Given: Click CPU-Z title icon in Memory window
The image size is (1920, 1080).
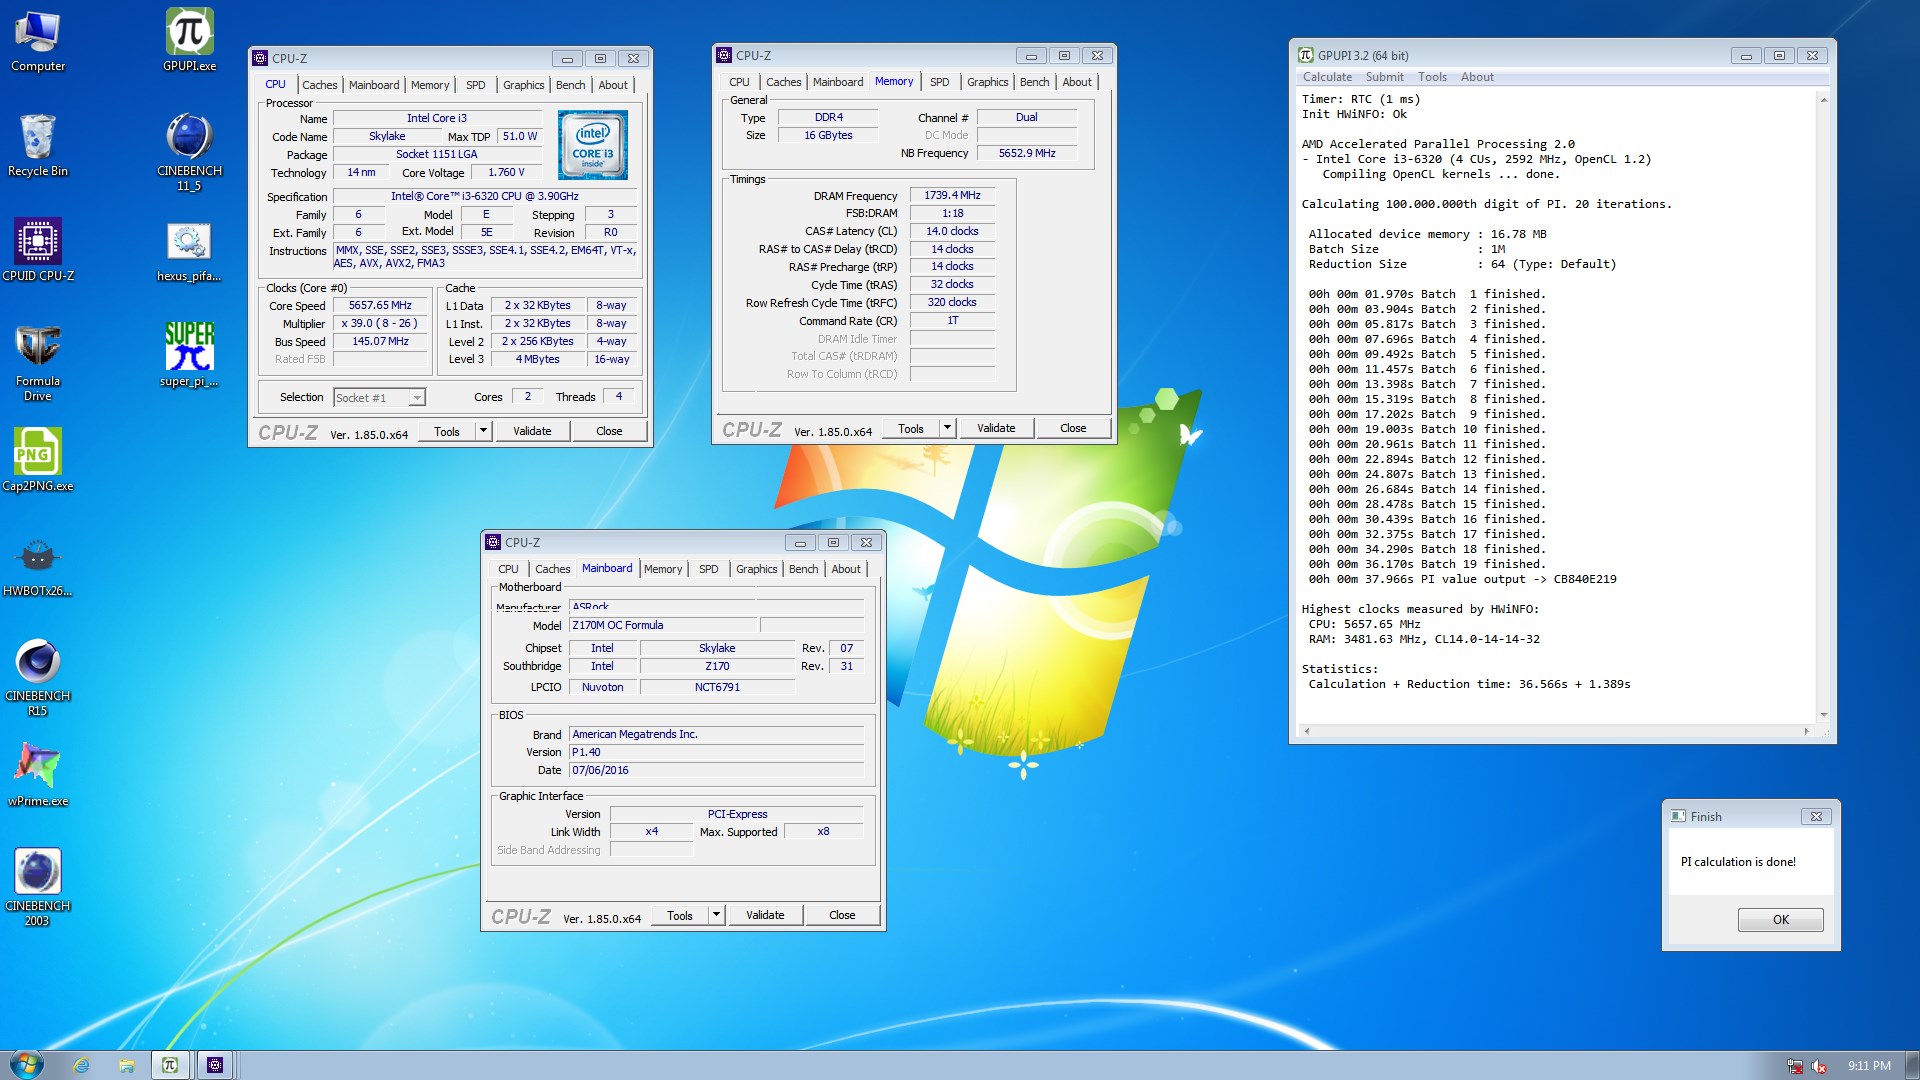Looking at the screenshot, I should [x=724, y=55].
